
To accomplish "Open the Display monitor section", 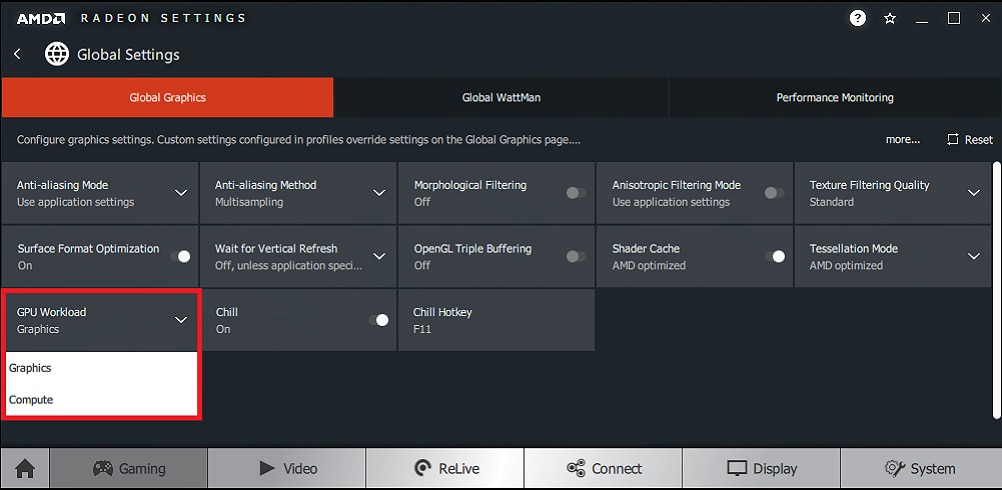I will click(762, 468).
